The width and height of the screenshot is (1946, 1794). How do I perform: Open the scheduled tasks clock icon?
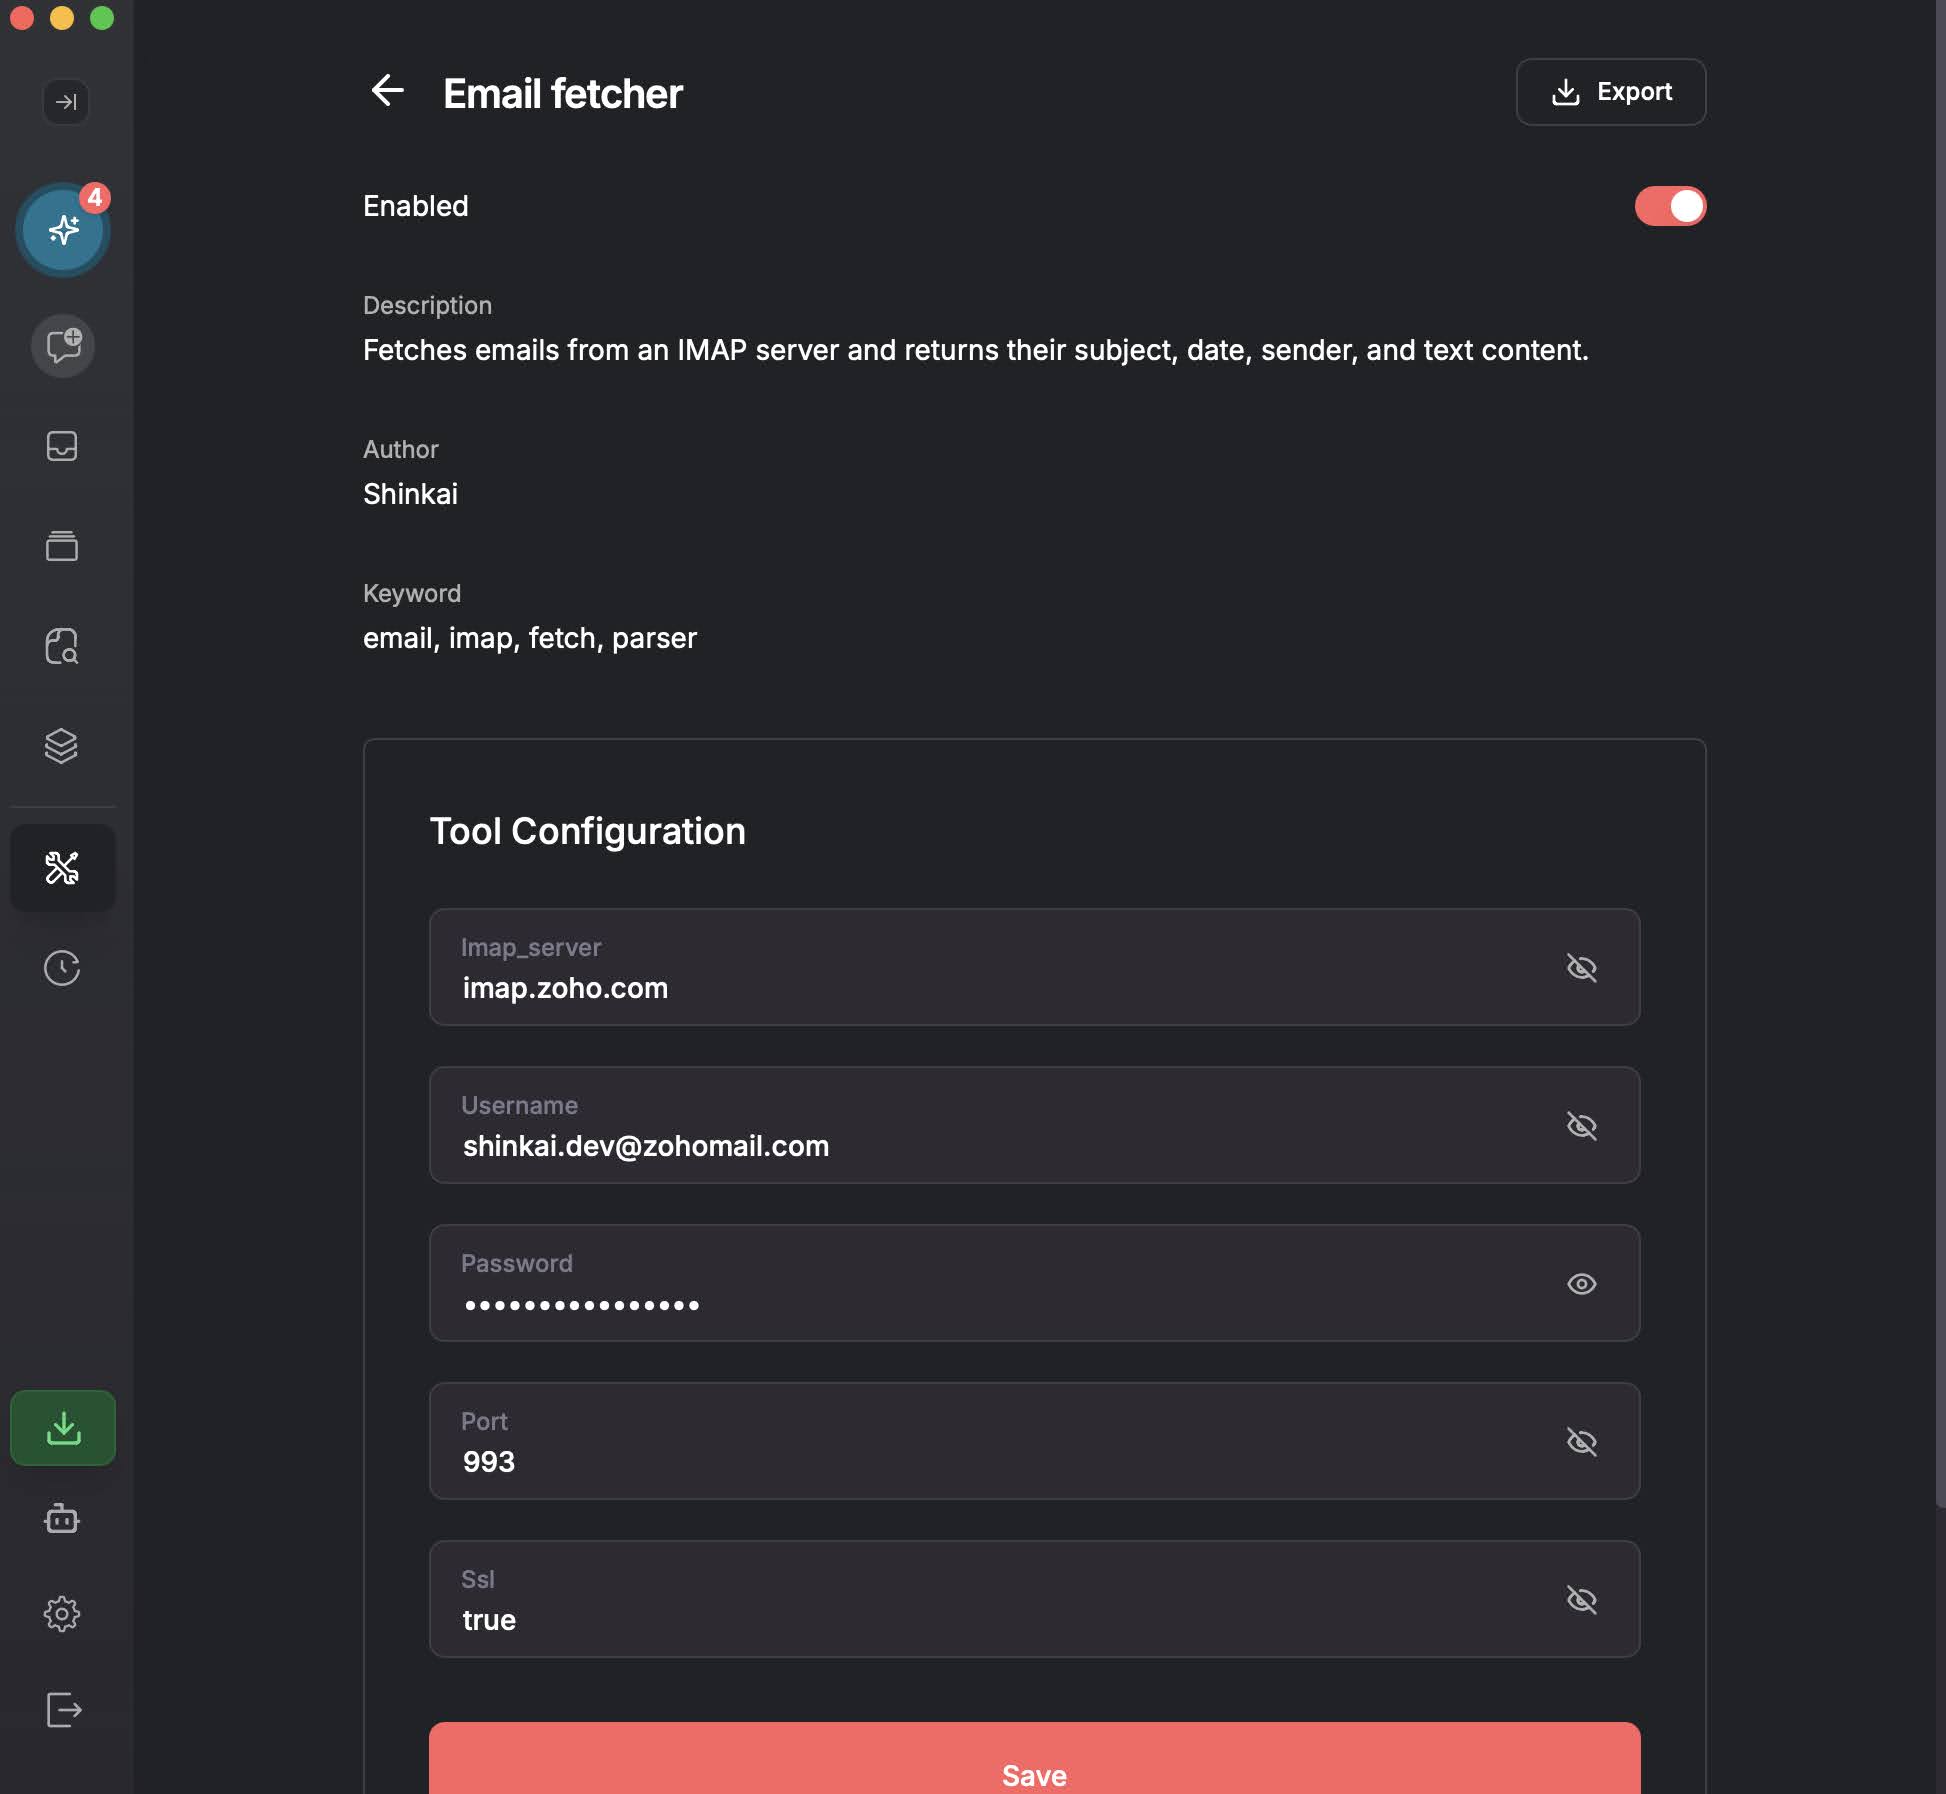pyautogui.click(x=62, y=968)
